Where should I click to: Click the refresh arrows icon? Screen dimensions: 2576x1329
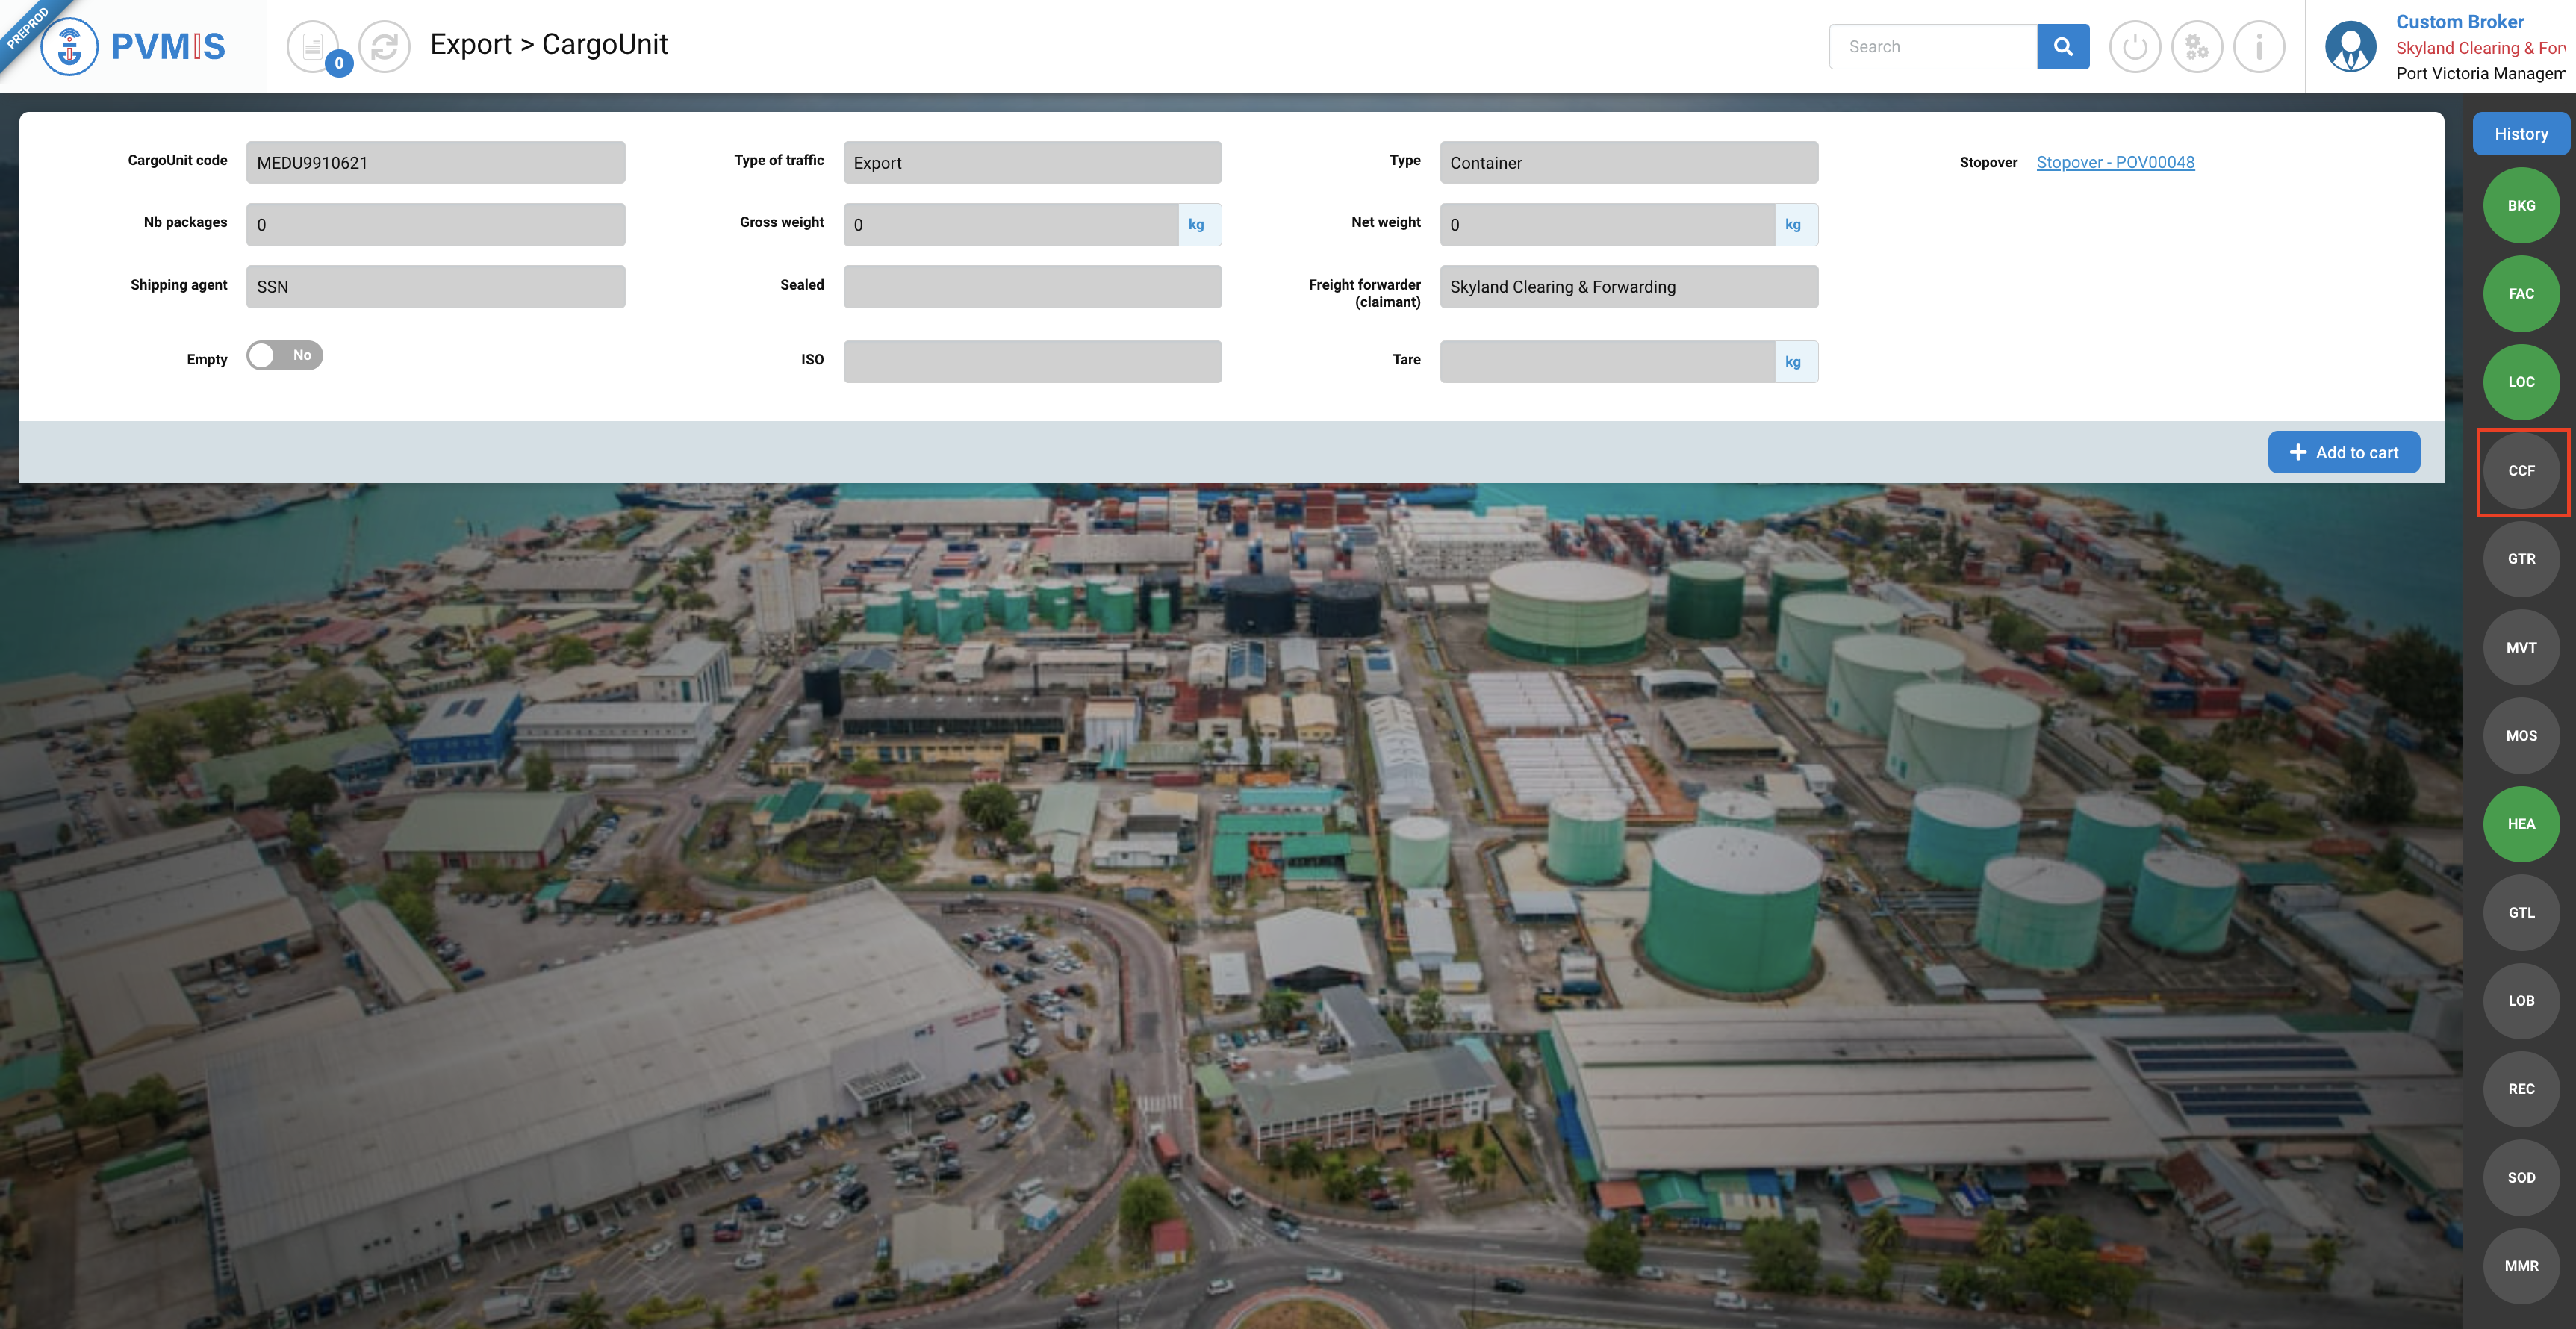click(385, 46)
